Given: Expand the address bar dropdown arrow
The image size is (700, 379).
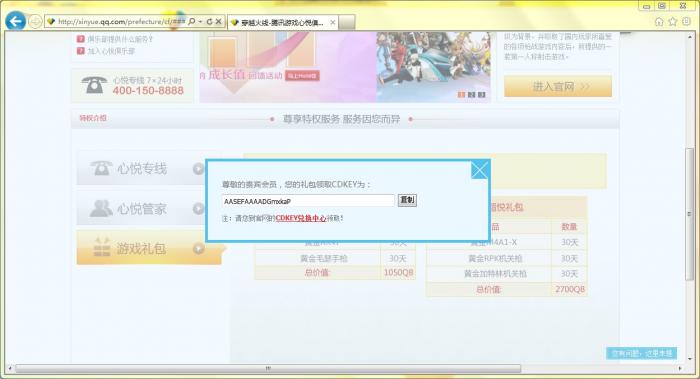Looking at the screenshot, I should [200, 21].
